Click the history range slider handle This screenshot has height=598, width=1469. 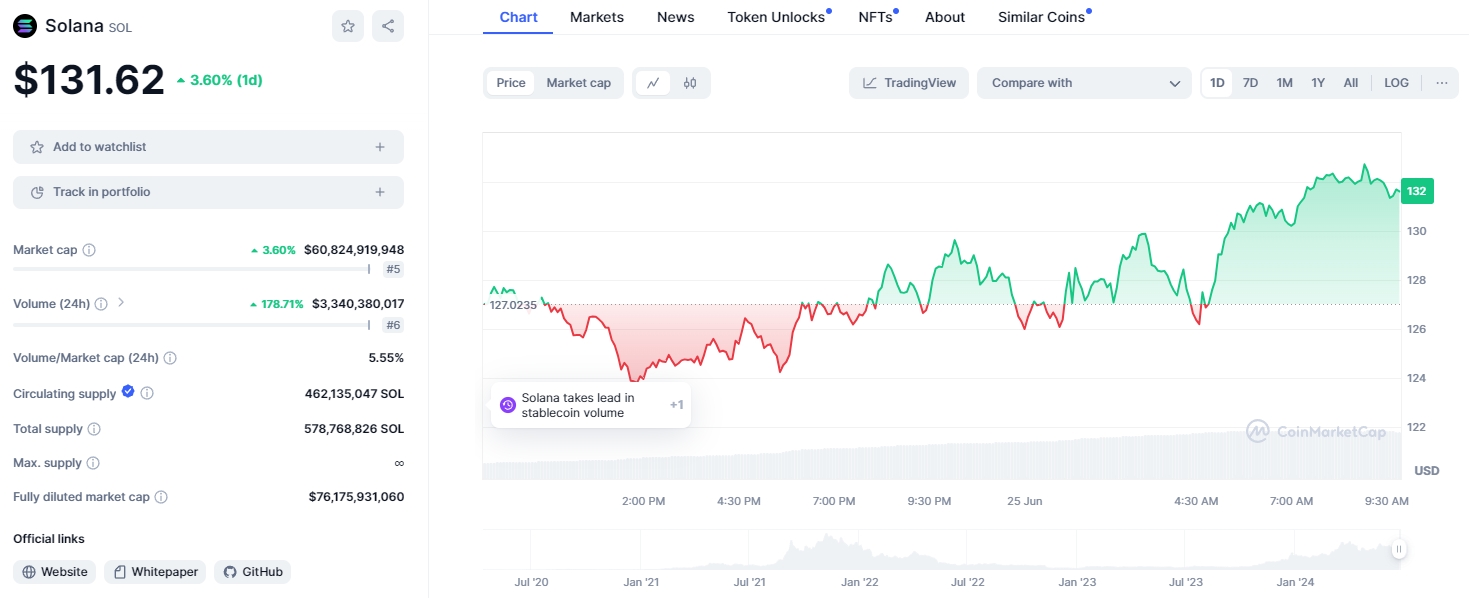coord(1399,548)
